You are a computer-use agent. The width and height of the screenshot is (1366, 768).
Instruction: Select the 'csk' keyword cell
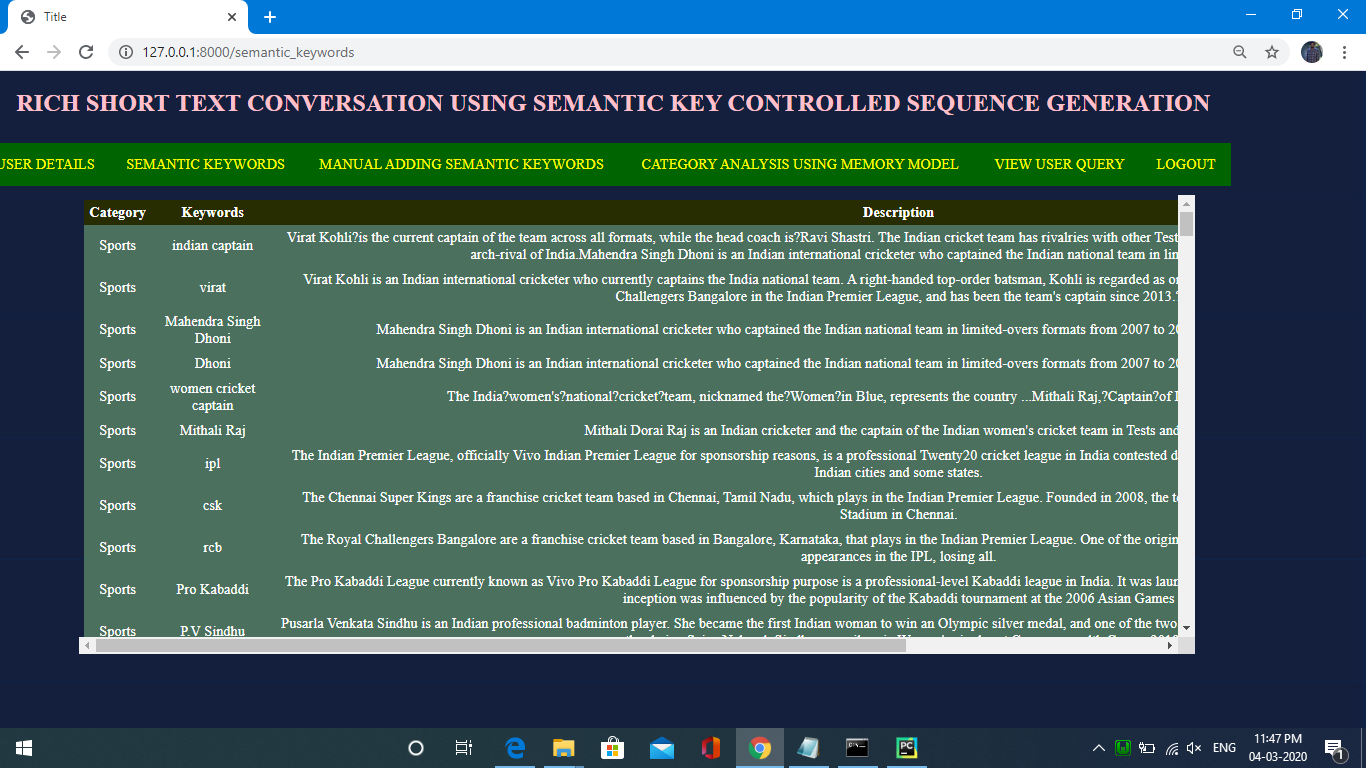click(212, 505)
